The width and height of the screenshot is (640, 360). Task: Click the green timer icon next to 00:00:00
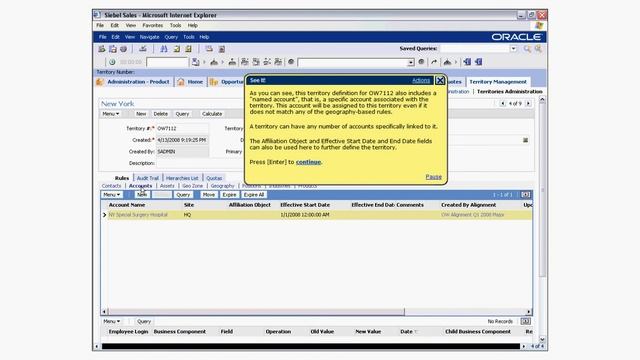tap(112, 62)
